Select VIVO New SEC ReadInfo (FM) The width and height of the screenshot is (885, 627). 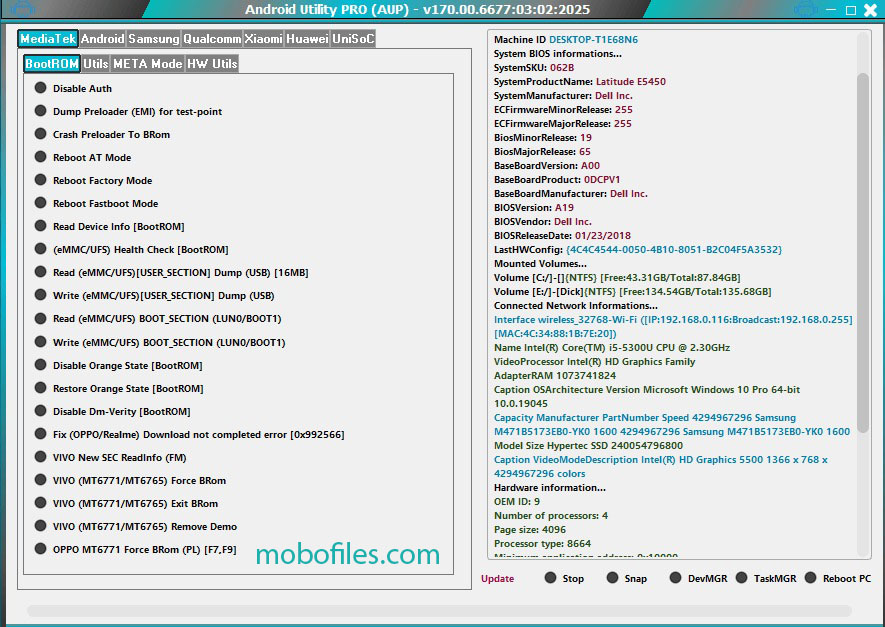pyautogui.click(x=111, y=458)
